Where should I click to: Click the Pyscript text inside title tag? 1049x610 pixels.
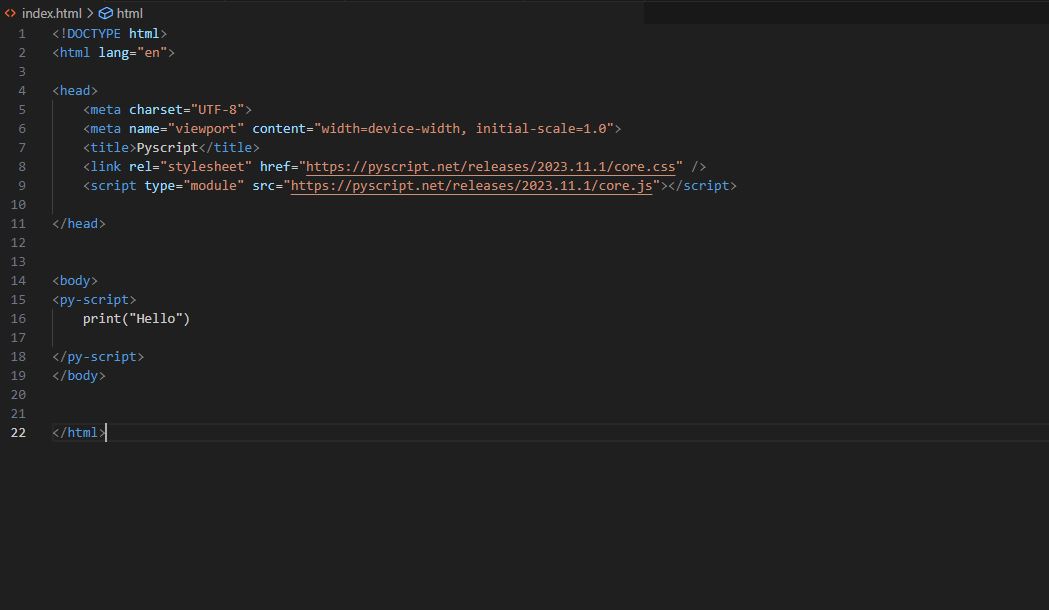click(x=167, y=148)
